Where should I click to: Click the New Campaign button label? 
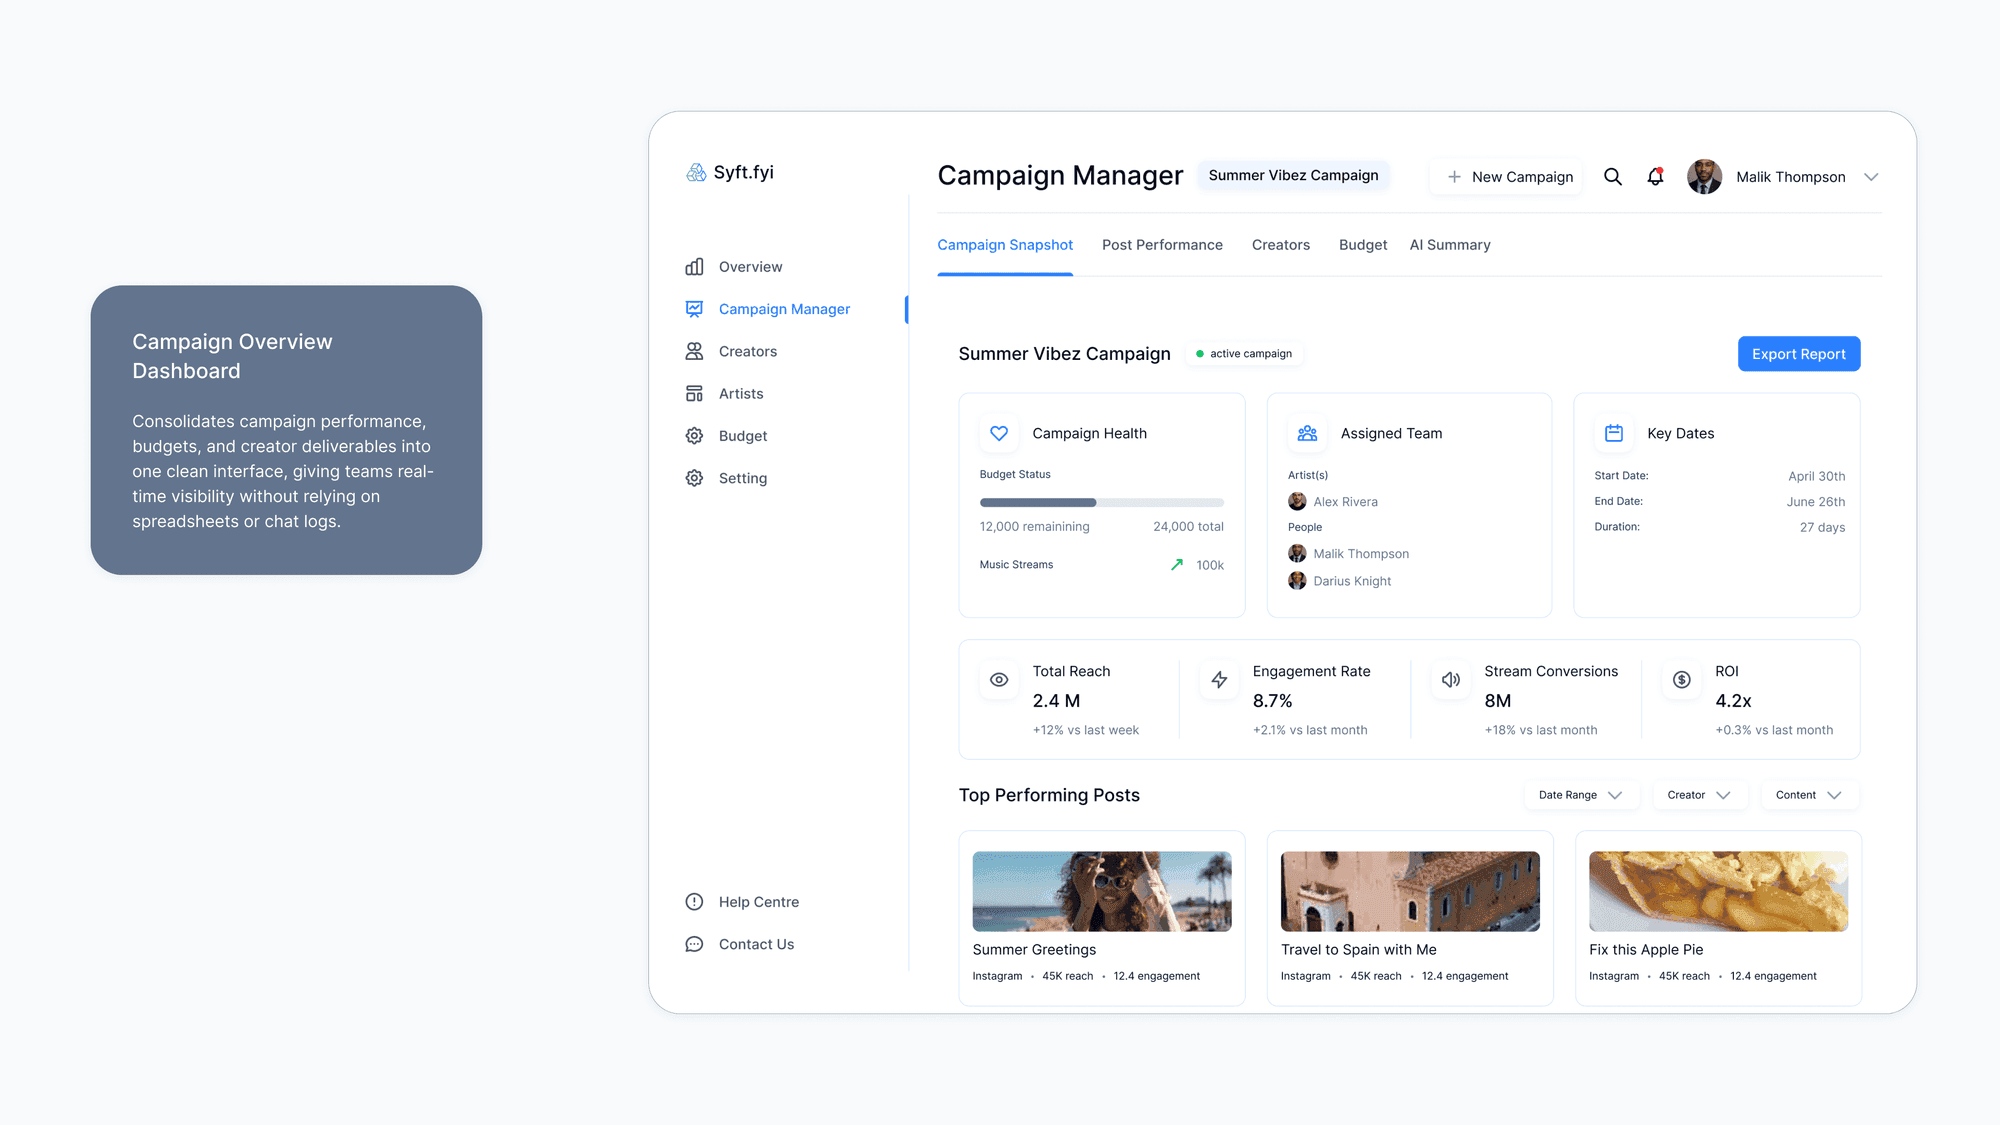click(1522, 177)
